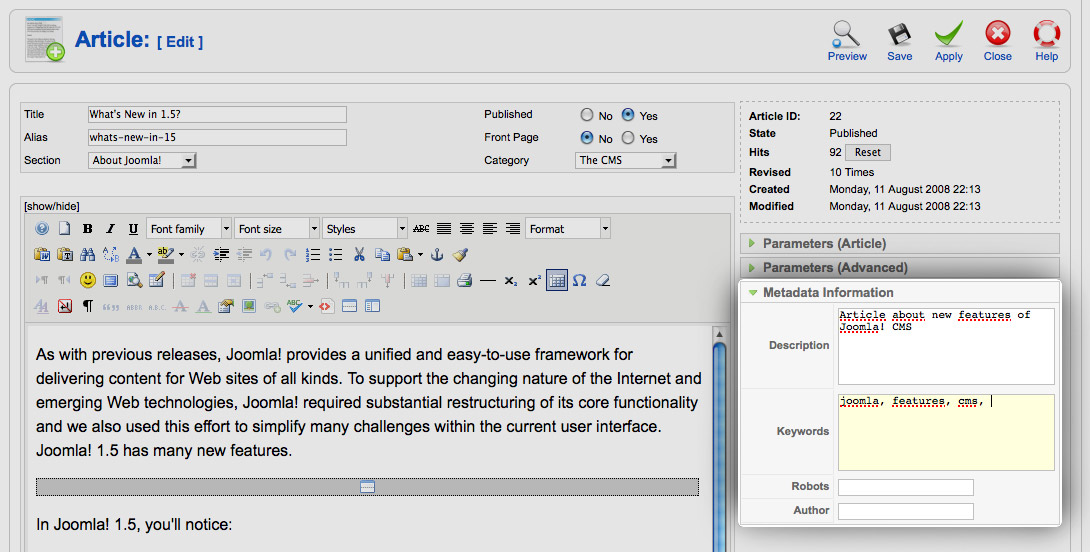Image resolution: width=1090 pixels, height=552 pixels.
Task: Click Paste as Plain Text icon
Action: pos(65,254)
